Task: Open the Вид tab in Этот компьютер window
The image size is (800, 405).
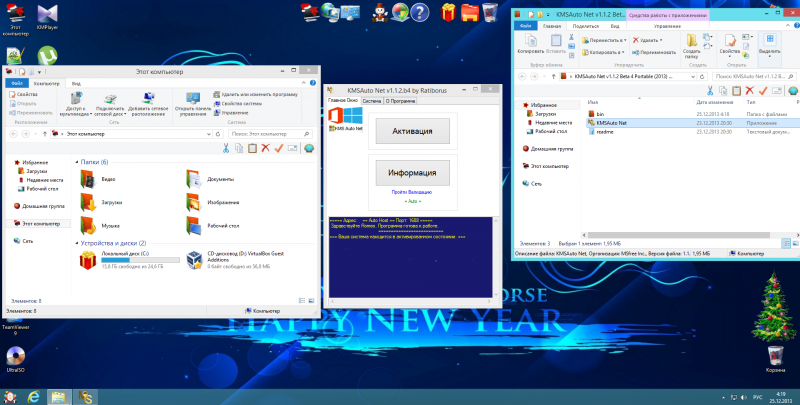Action: [x=76, y=84]
